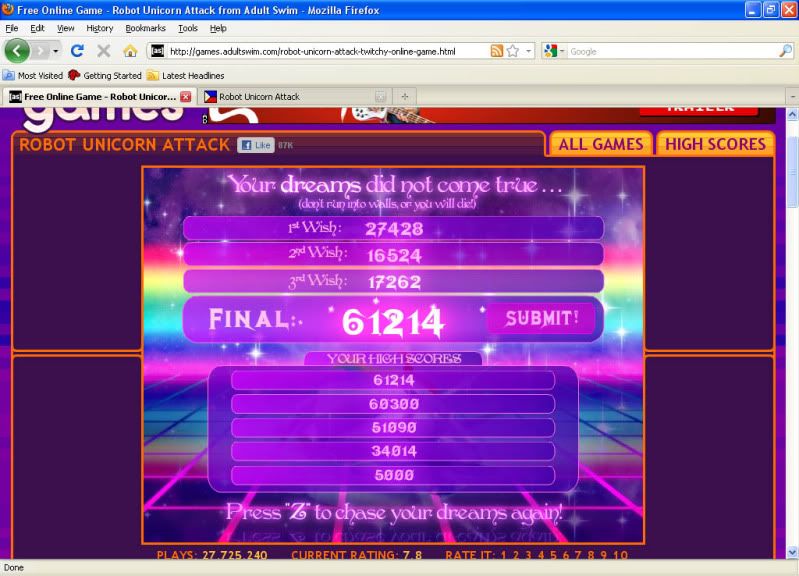Open the Bookmarks menu

point(145,28)
